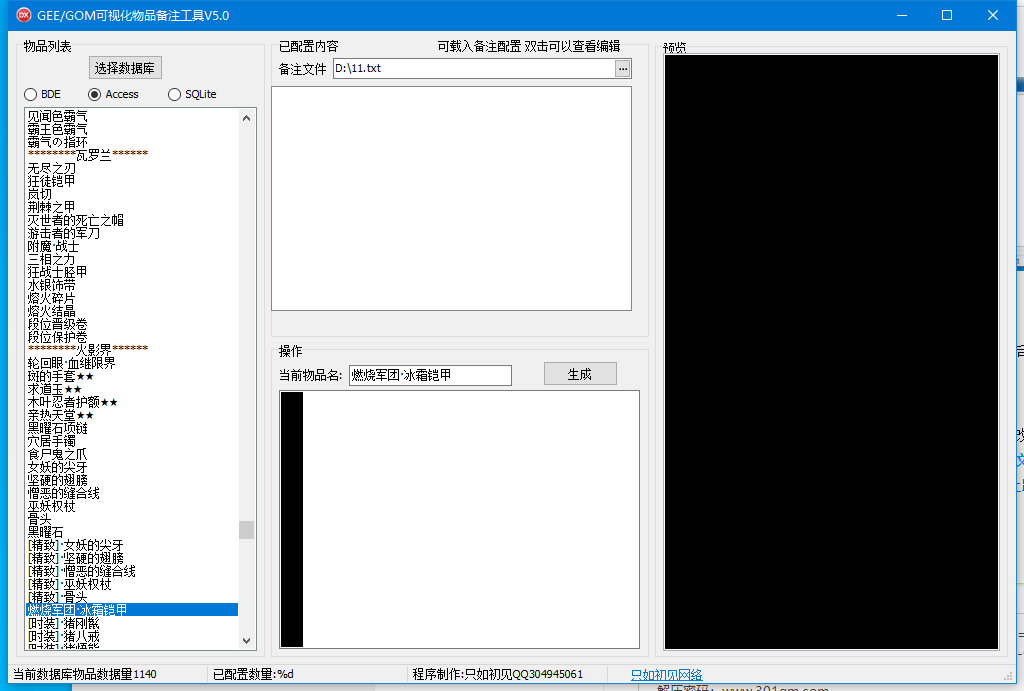This screenshot has width=1024, height=691.
Task: Click 已配置数量 status bar entry
Action: 253,675
